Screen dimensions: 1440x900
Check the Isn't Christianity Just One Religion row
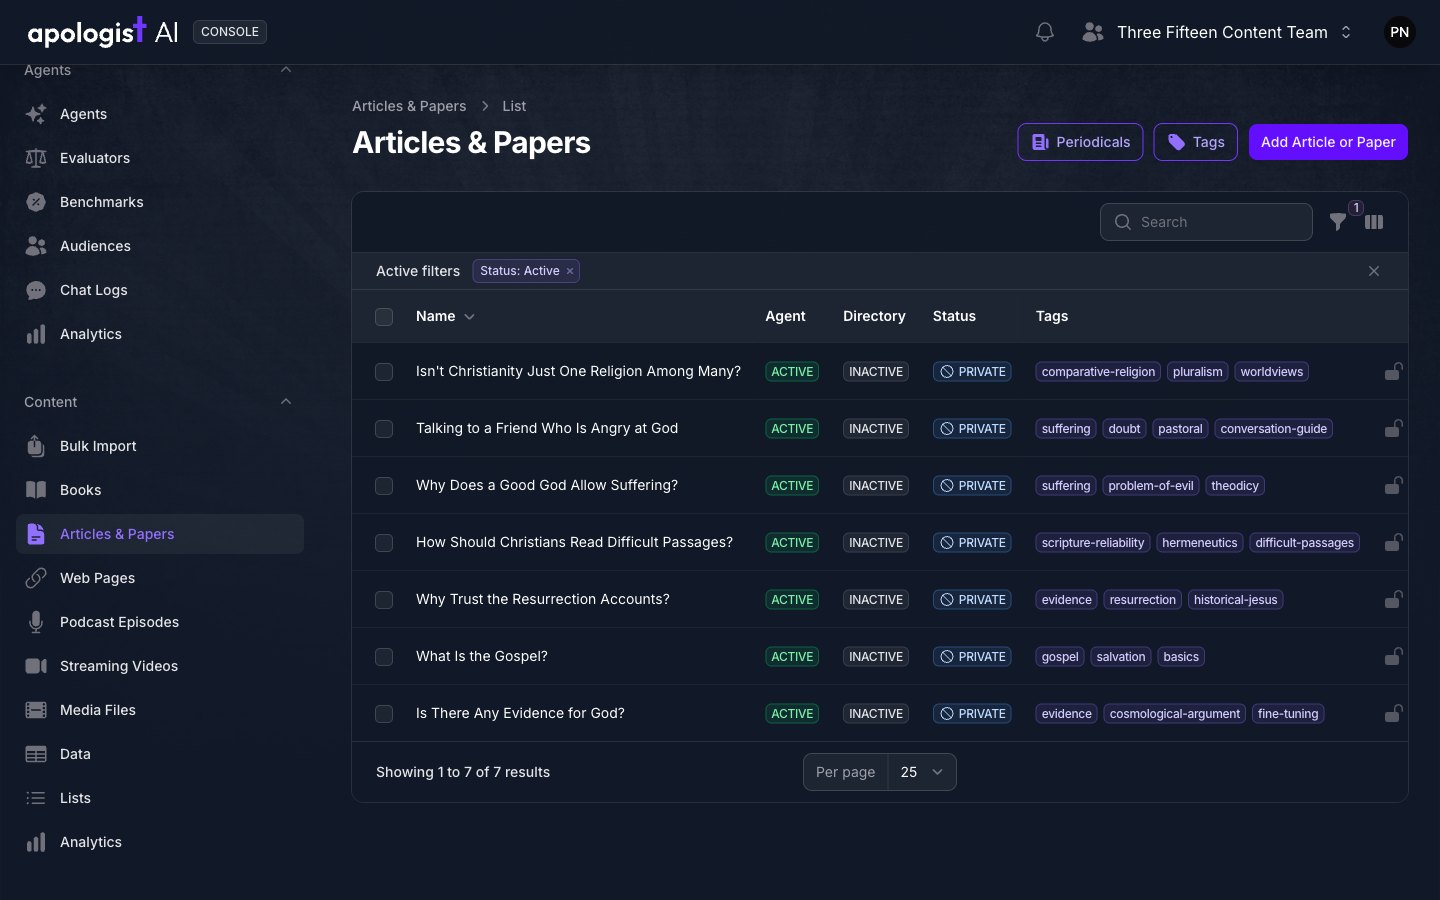(x=384, y=372)
